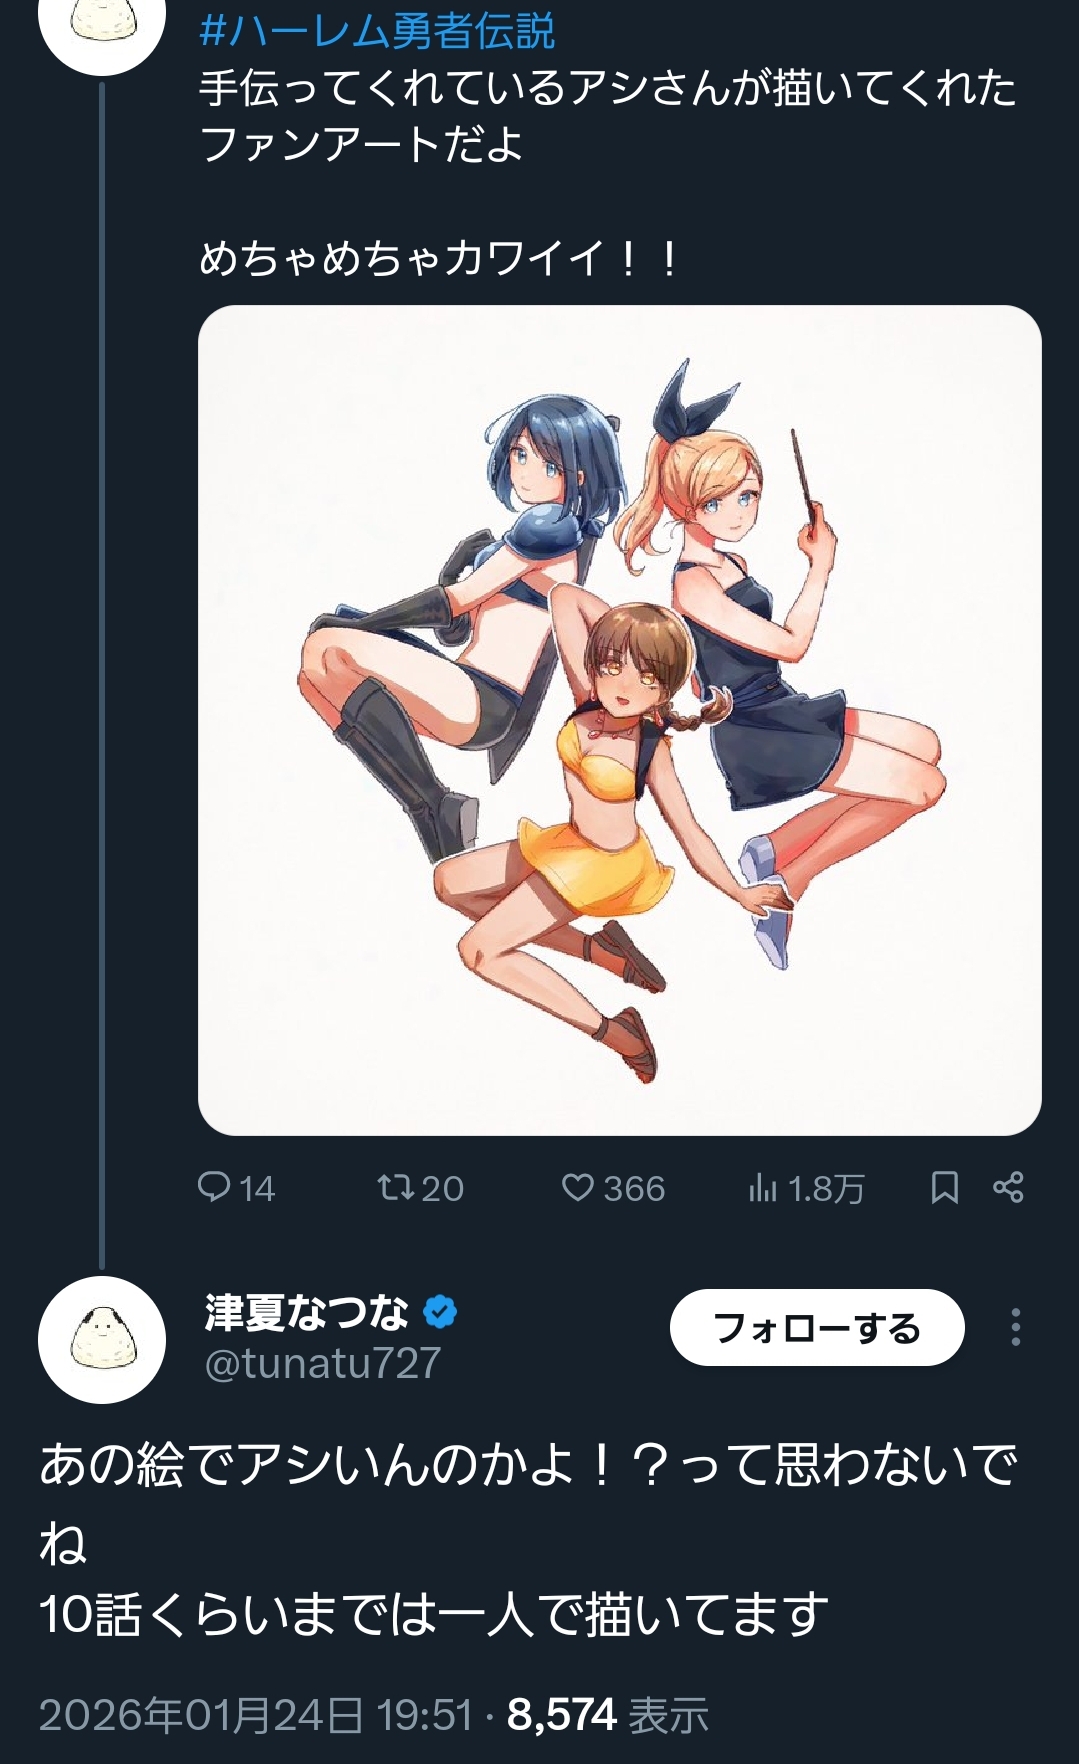Screen dimensions: 1079x1764
Task: Open the @tunatu727 handle
Action: click(322, 1363)
